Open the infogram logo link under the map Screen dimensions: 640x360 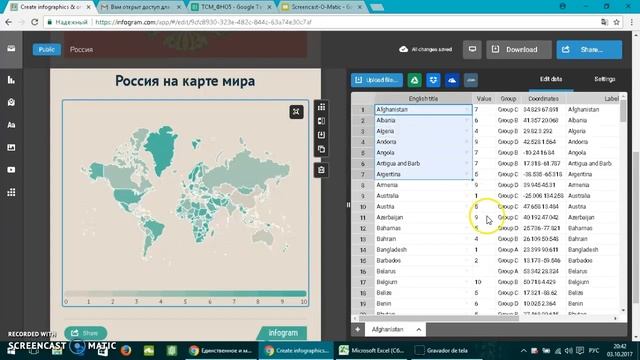tap(282, 333)
